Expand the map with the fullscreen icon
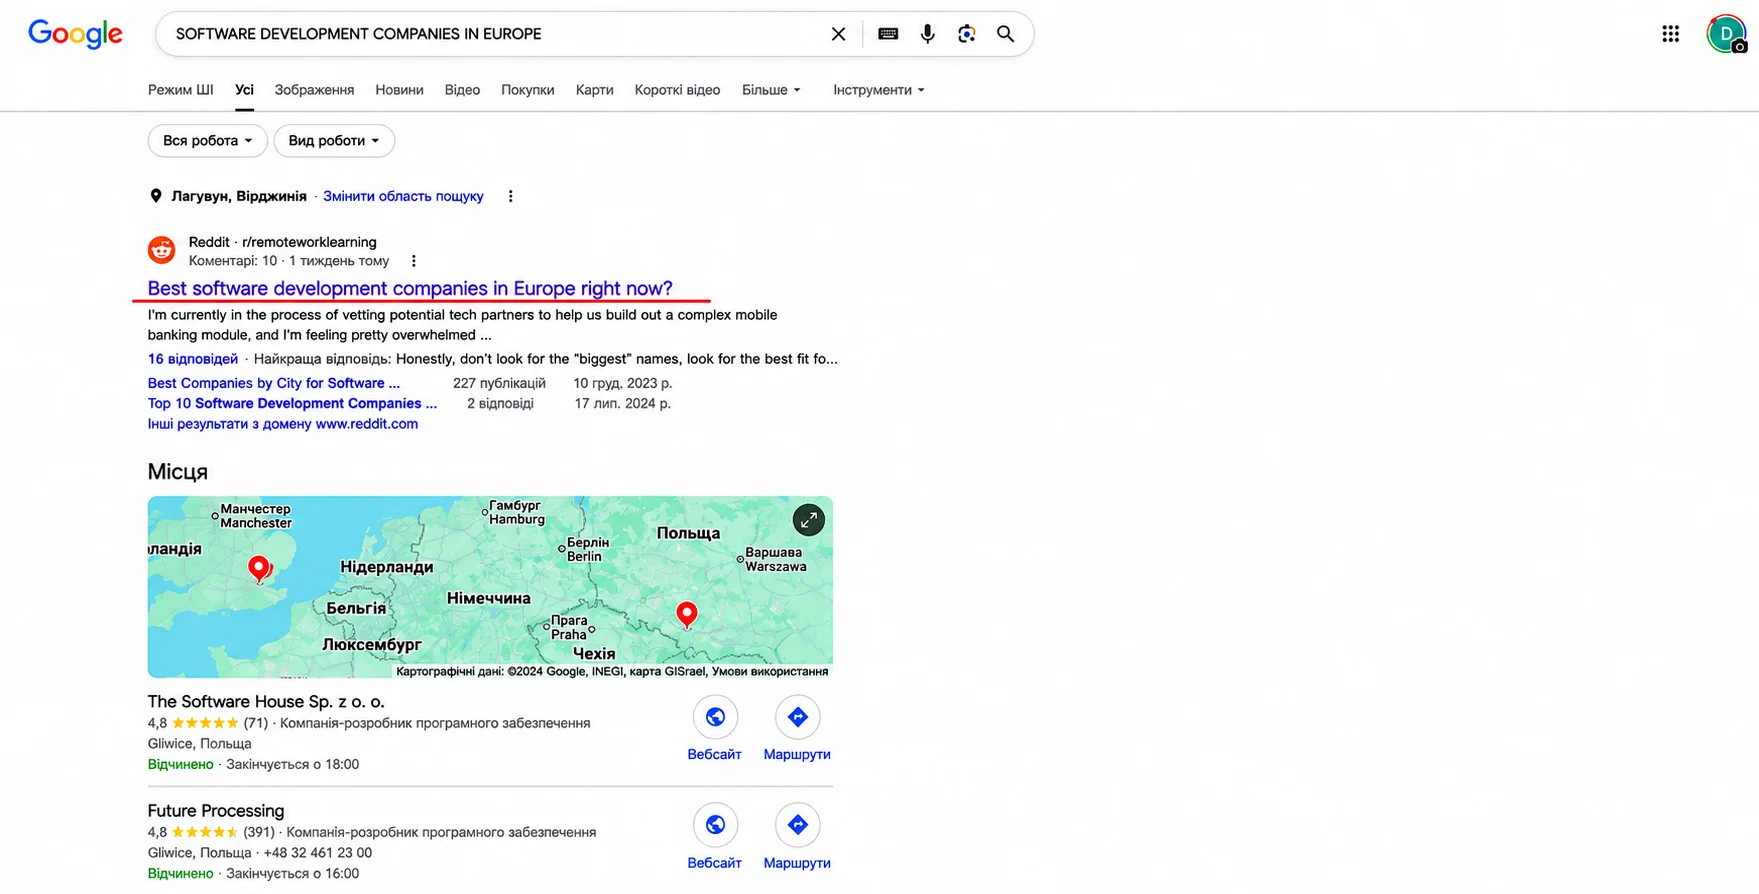The image size is (1759, 894). (x=808, y=520)
